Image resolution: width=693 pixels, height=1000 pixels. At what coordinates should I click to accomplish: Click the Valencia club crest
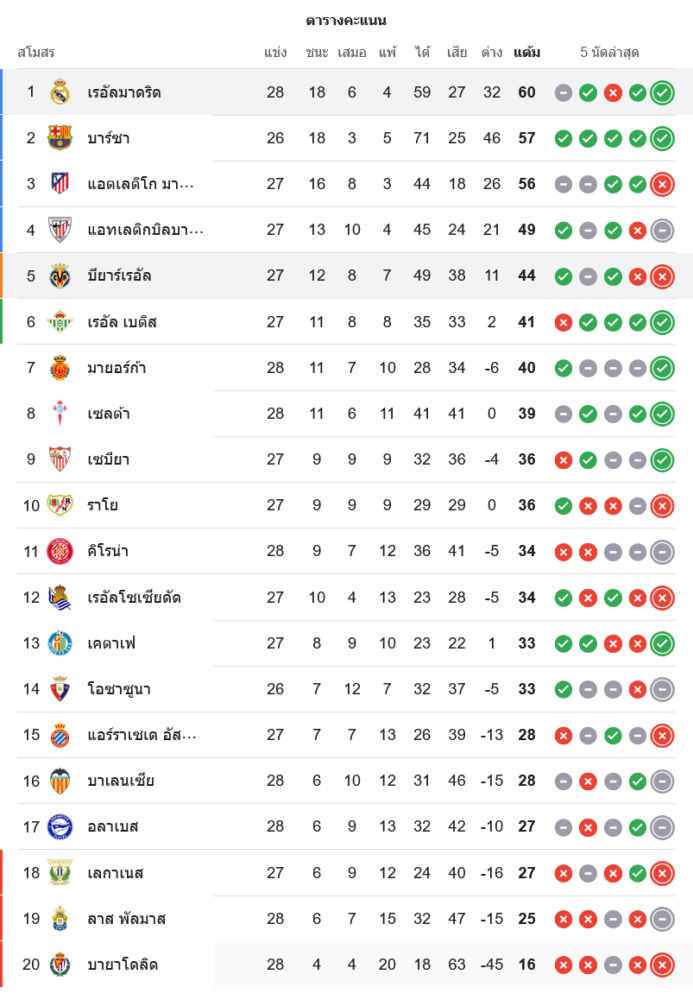pos(60,781)
